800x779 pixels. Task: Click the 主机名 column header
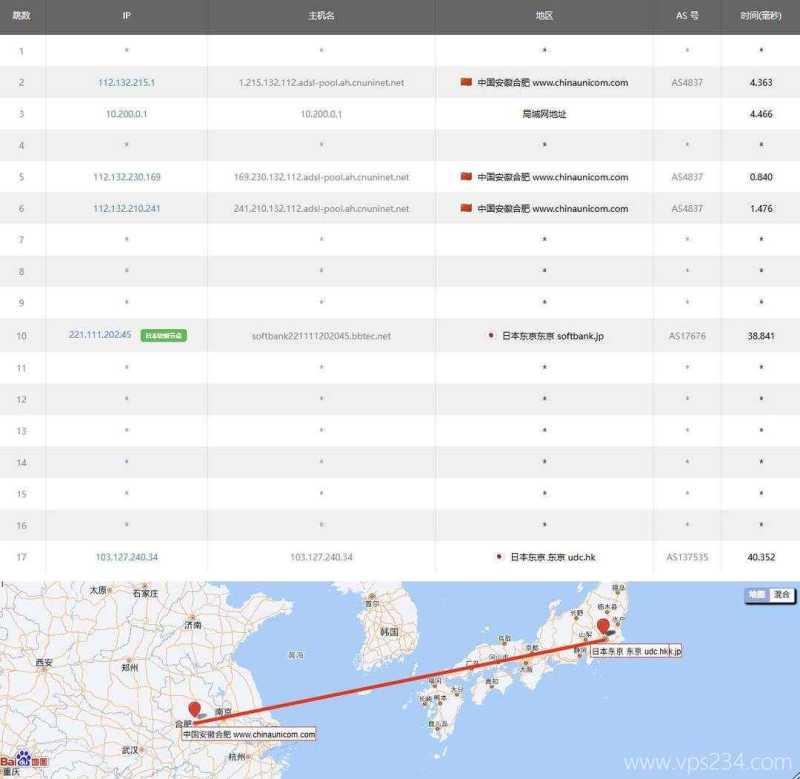[321, 16]
